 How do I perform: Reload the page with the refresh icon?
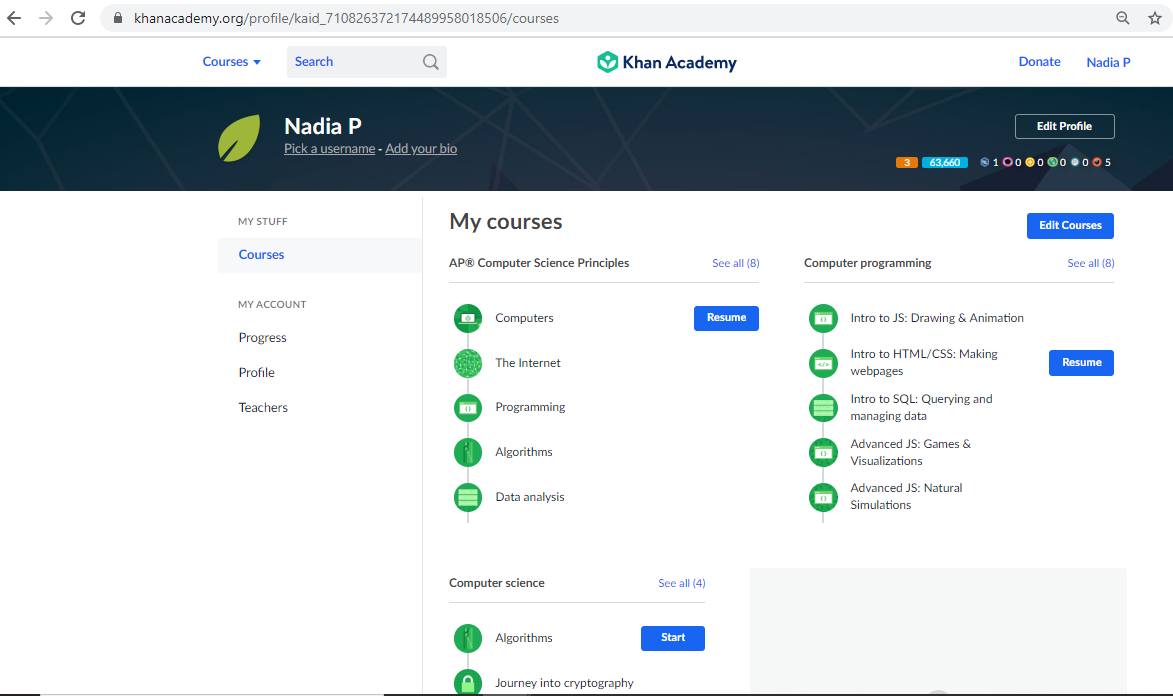coord(78,18)
